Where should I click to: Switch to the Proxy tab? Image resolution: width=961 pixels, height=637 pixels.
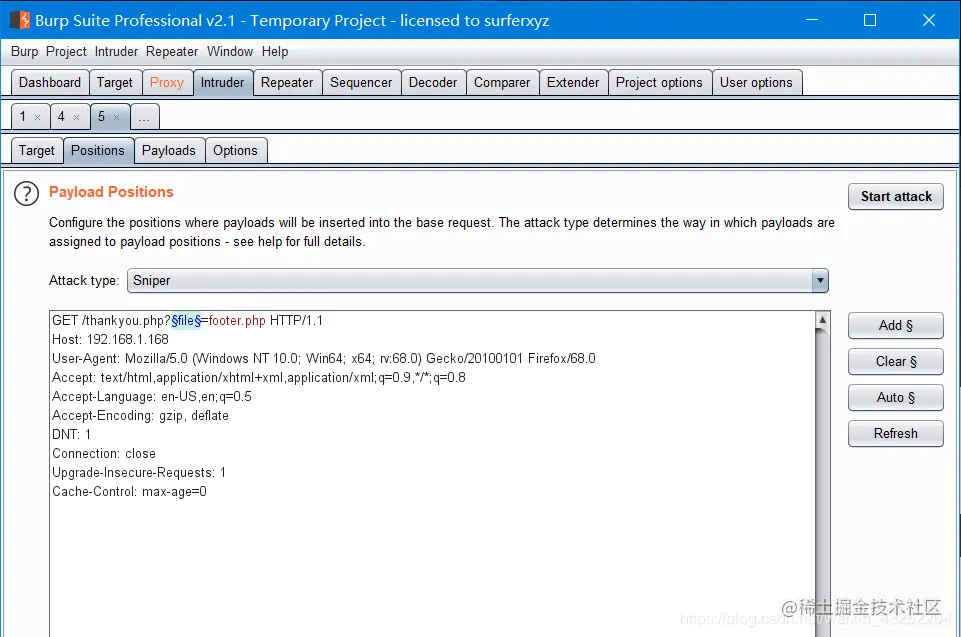167,83
